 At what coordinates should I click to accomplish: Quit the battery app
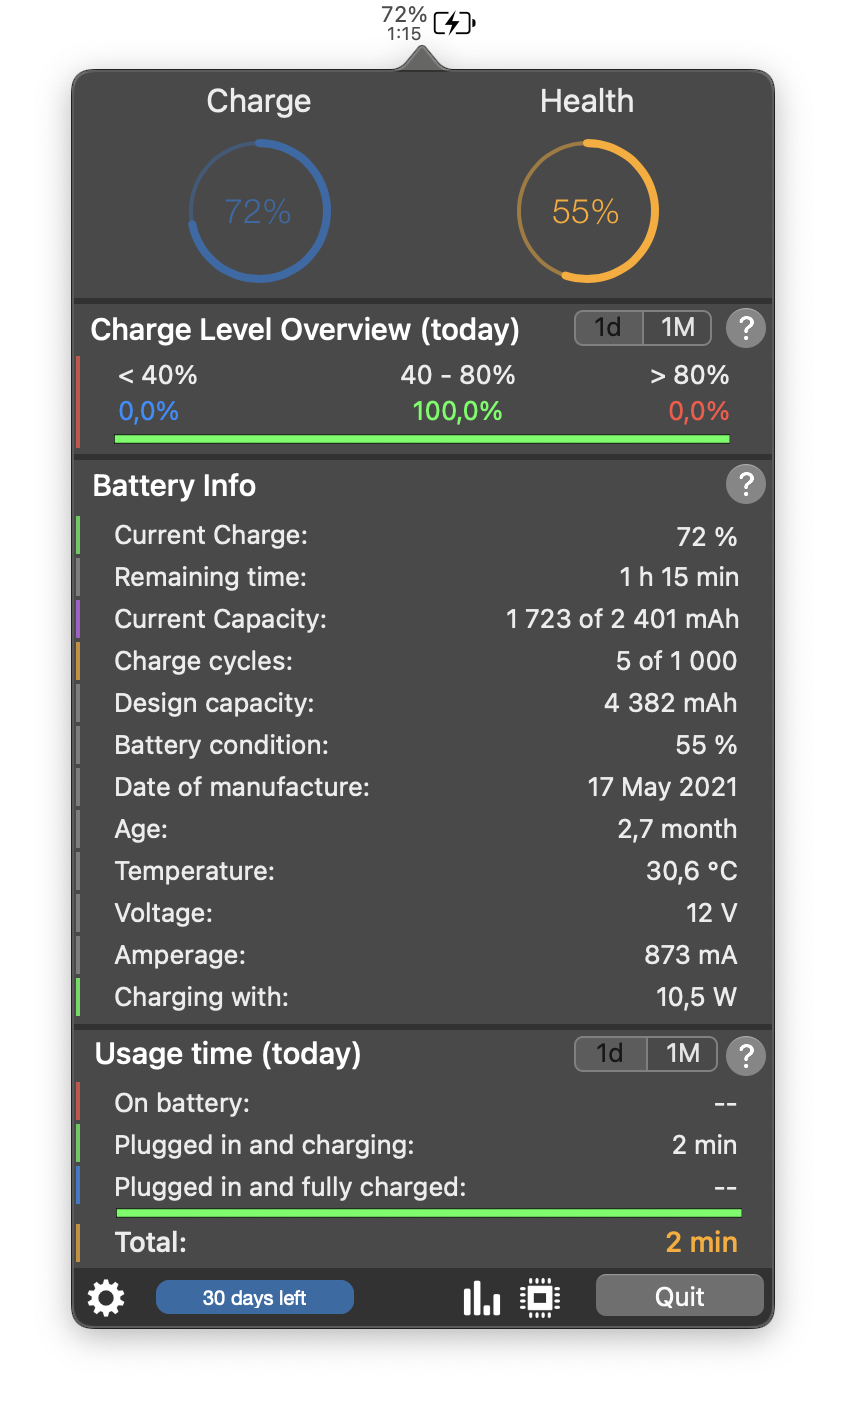(x=679, y=1296)
